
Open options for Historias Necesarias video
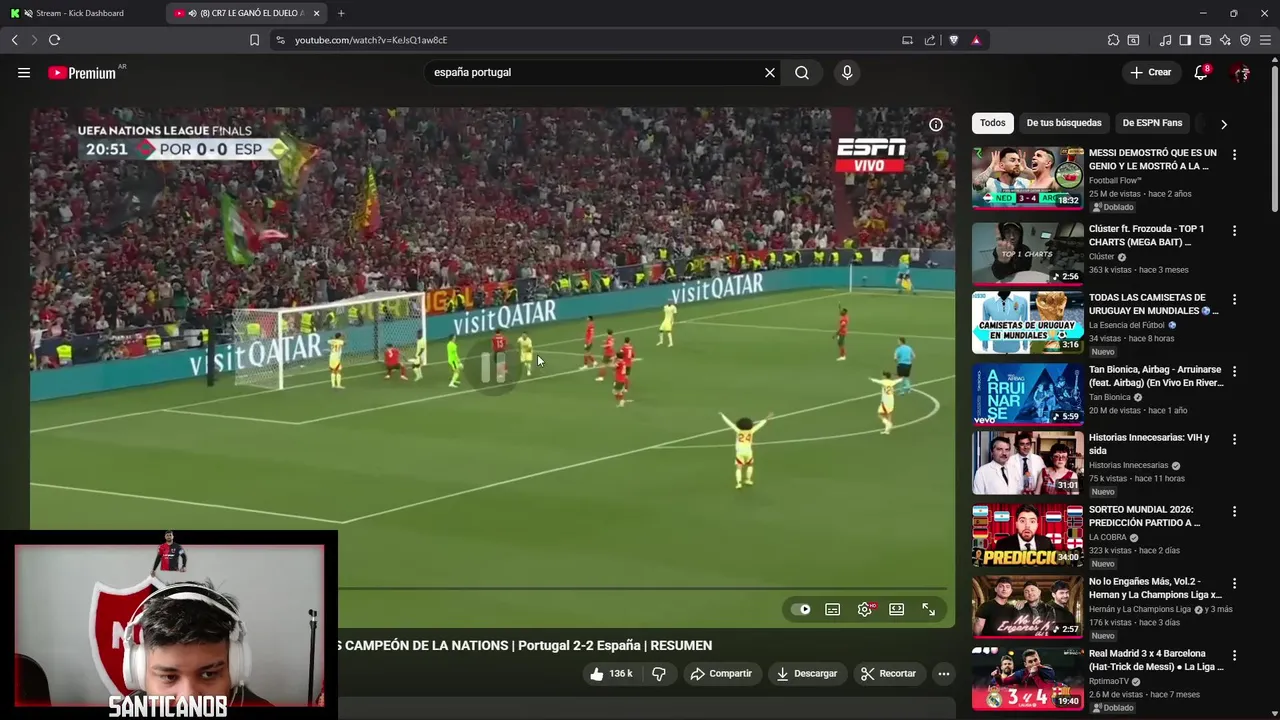coord(1234,439)
